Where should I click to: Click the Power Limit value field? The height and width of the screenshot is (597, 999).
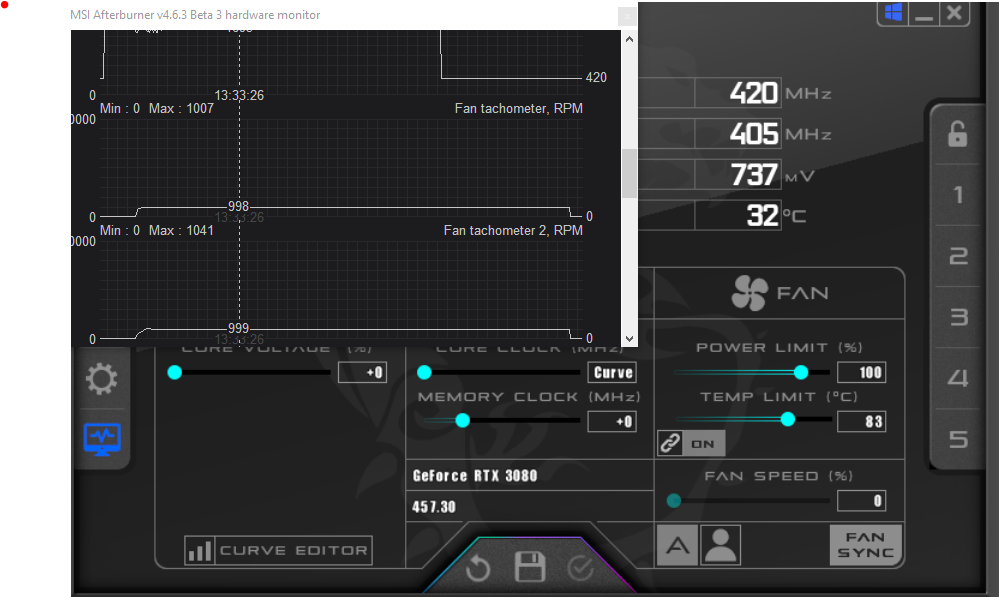[x=861, y=372]
